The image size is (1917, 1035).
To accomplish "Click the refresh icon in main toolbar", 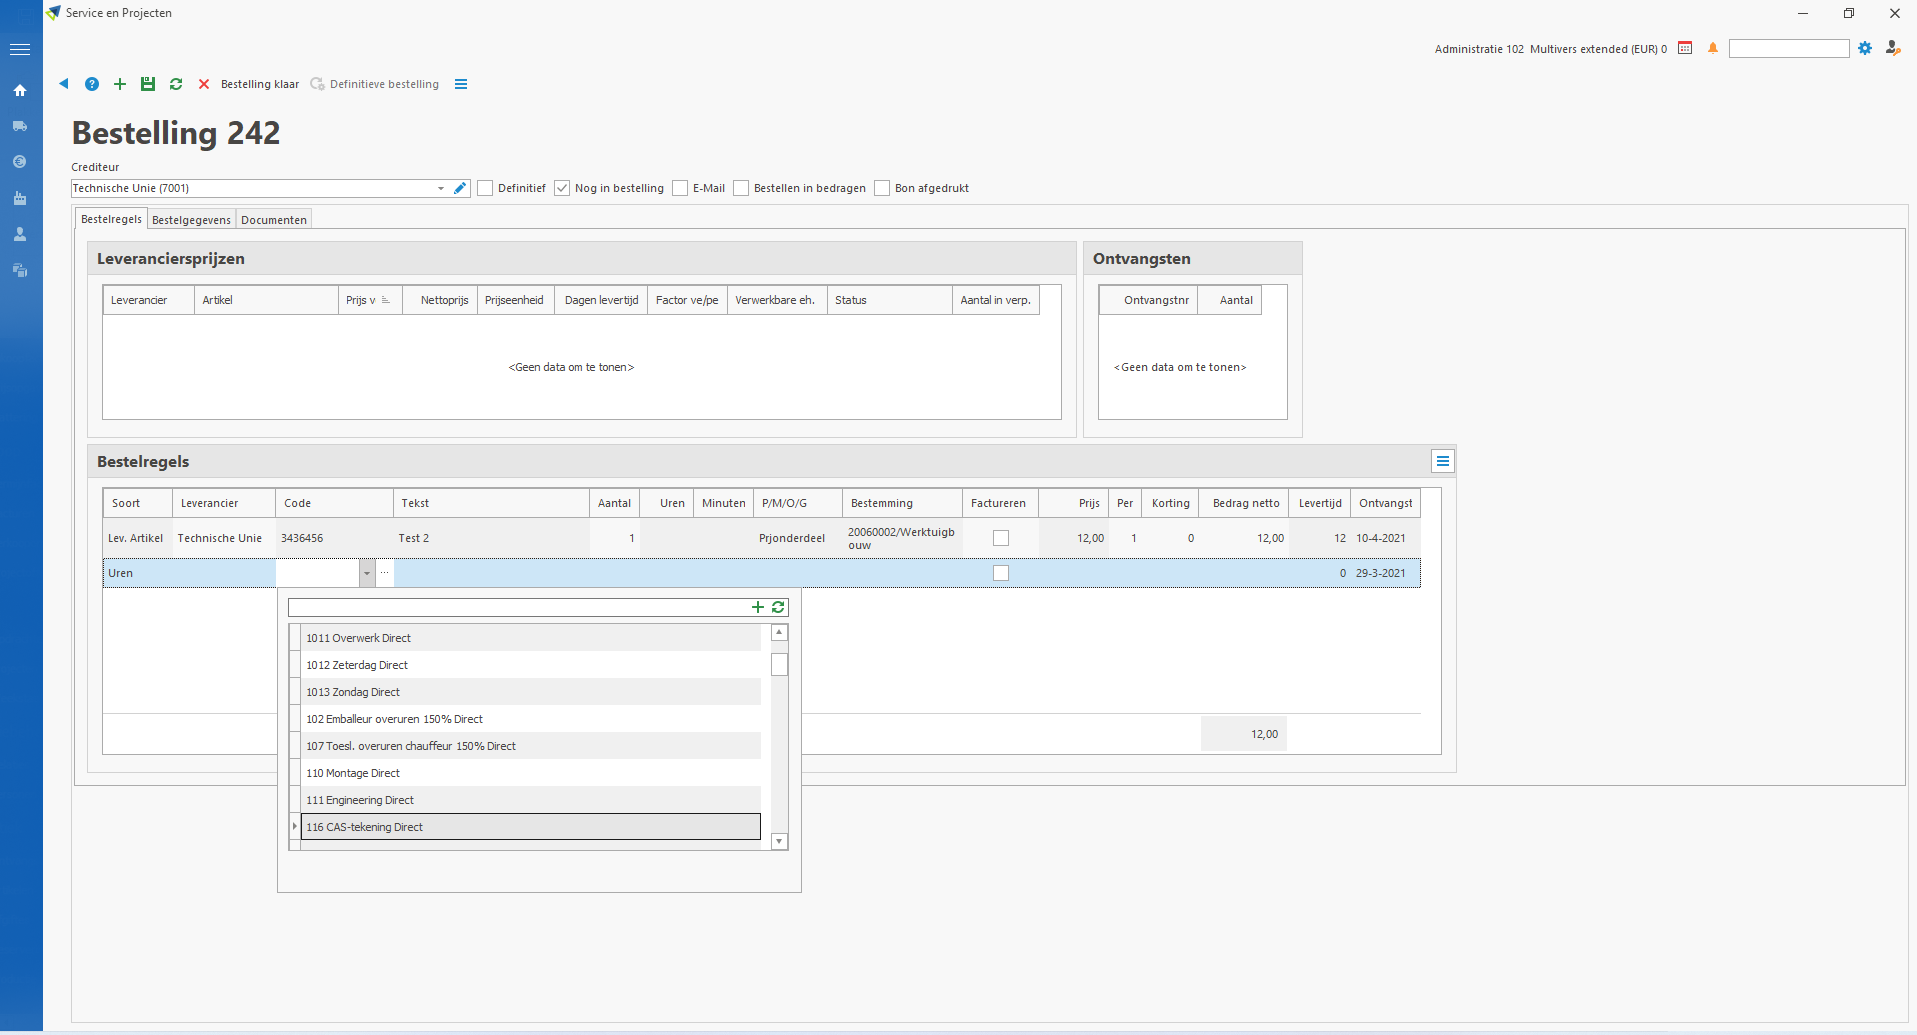I will coord(176,84).
